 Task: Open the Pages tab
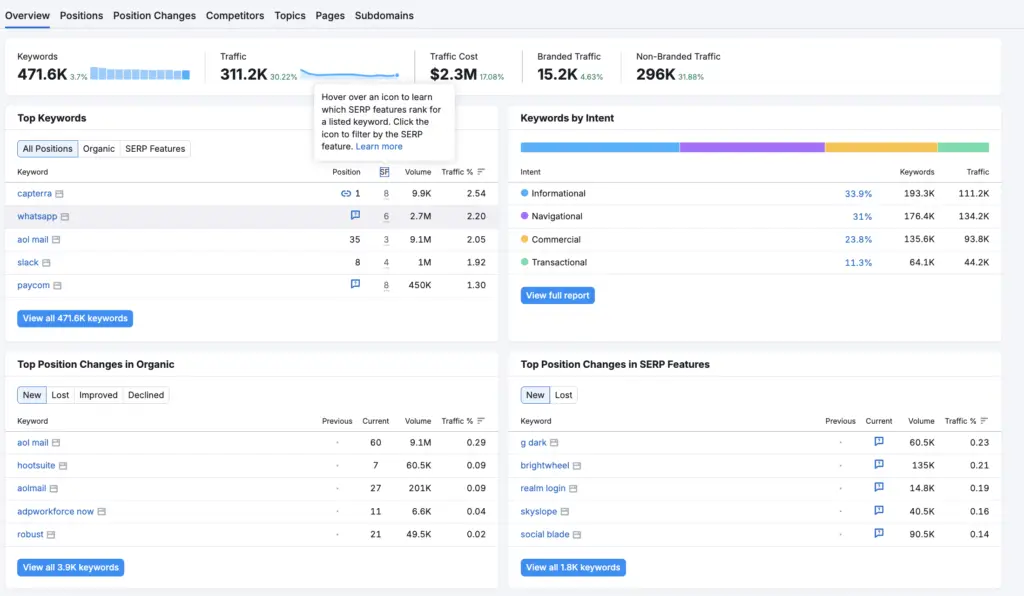[x=330, y=16]
